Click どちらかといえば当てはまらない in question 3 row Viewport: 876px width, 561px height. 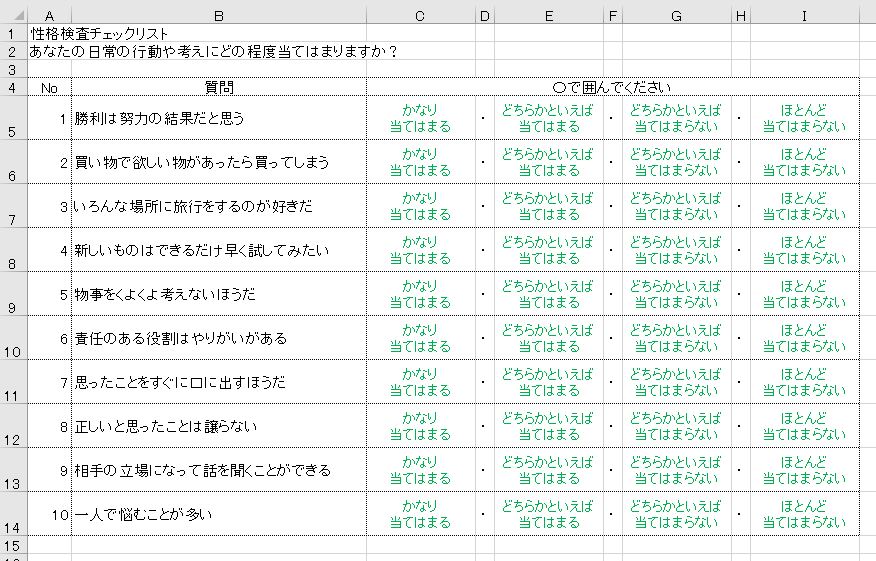click(677, 206)
